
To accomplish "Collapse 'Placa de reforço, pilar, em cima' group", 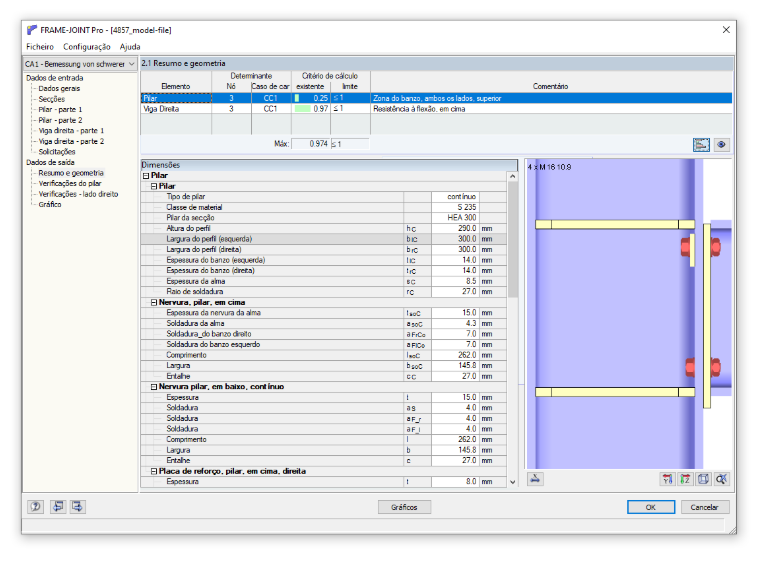I will (154, 471).
